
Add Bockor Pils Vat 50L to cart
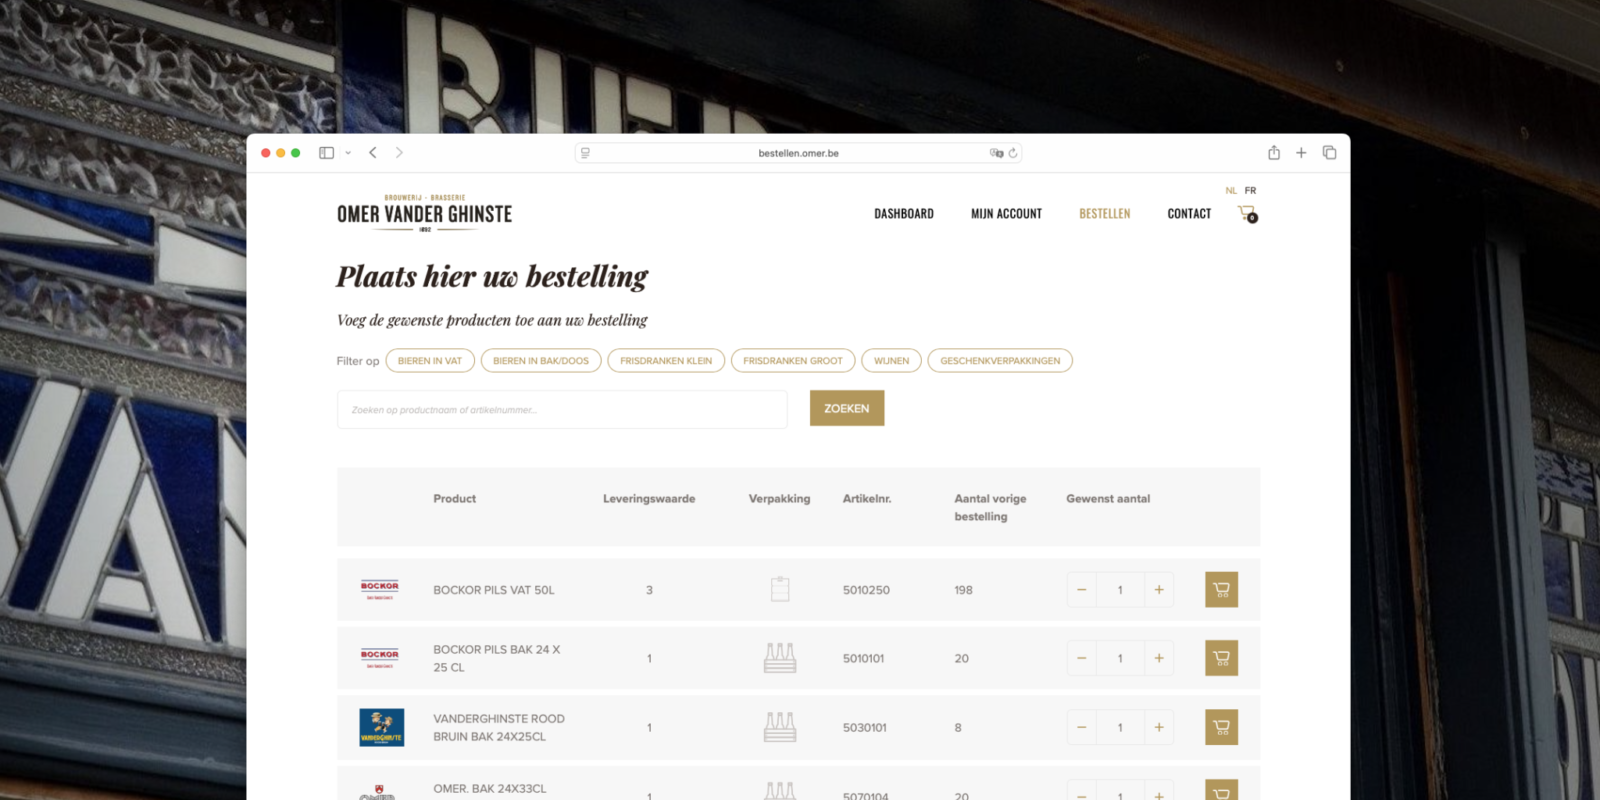coord(1221,590)
